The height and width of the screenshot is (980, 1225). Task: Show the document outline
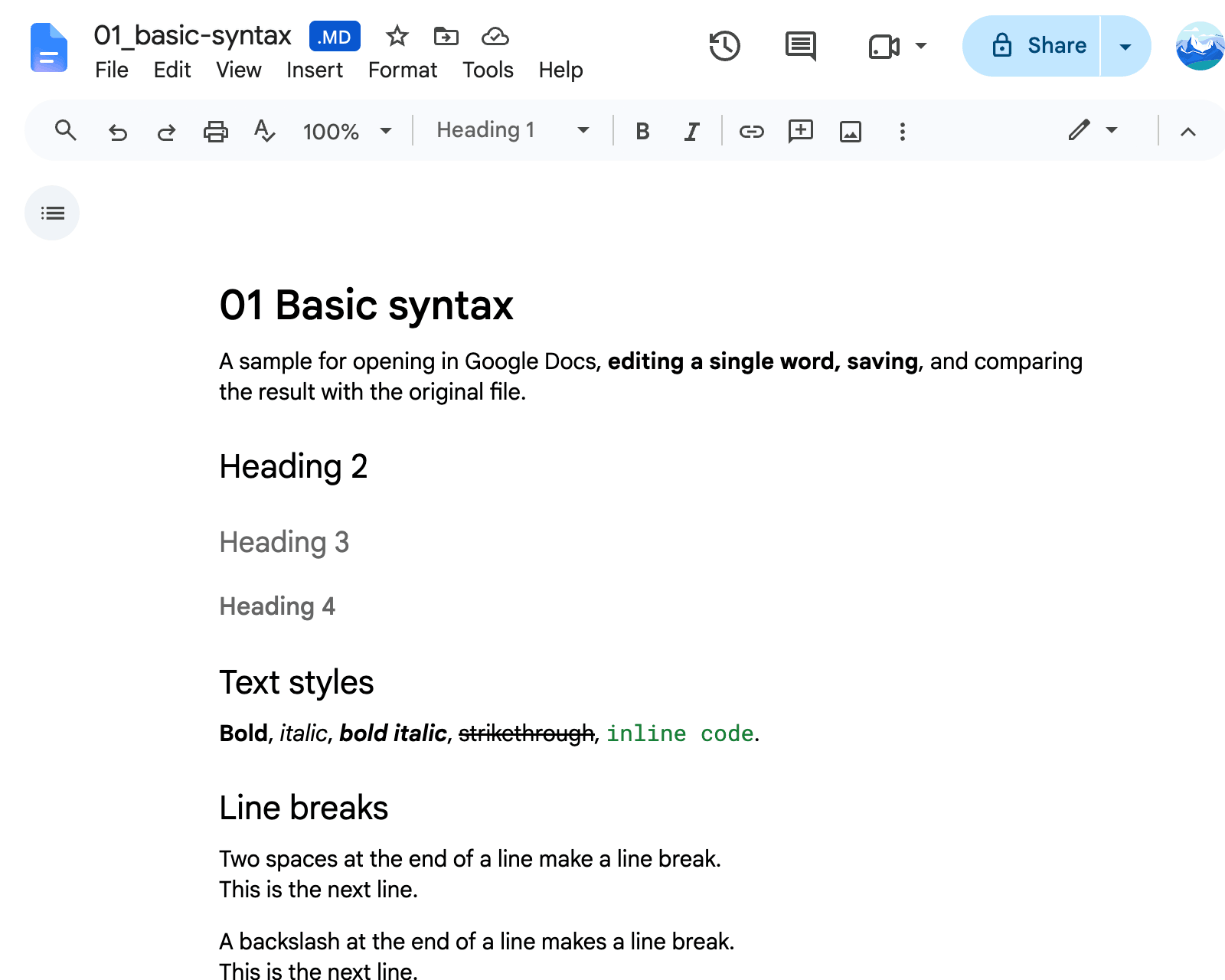[52, 213]
